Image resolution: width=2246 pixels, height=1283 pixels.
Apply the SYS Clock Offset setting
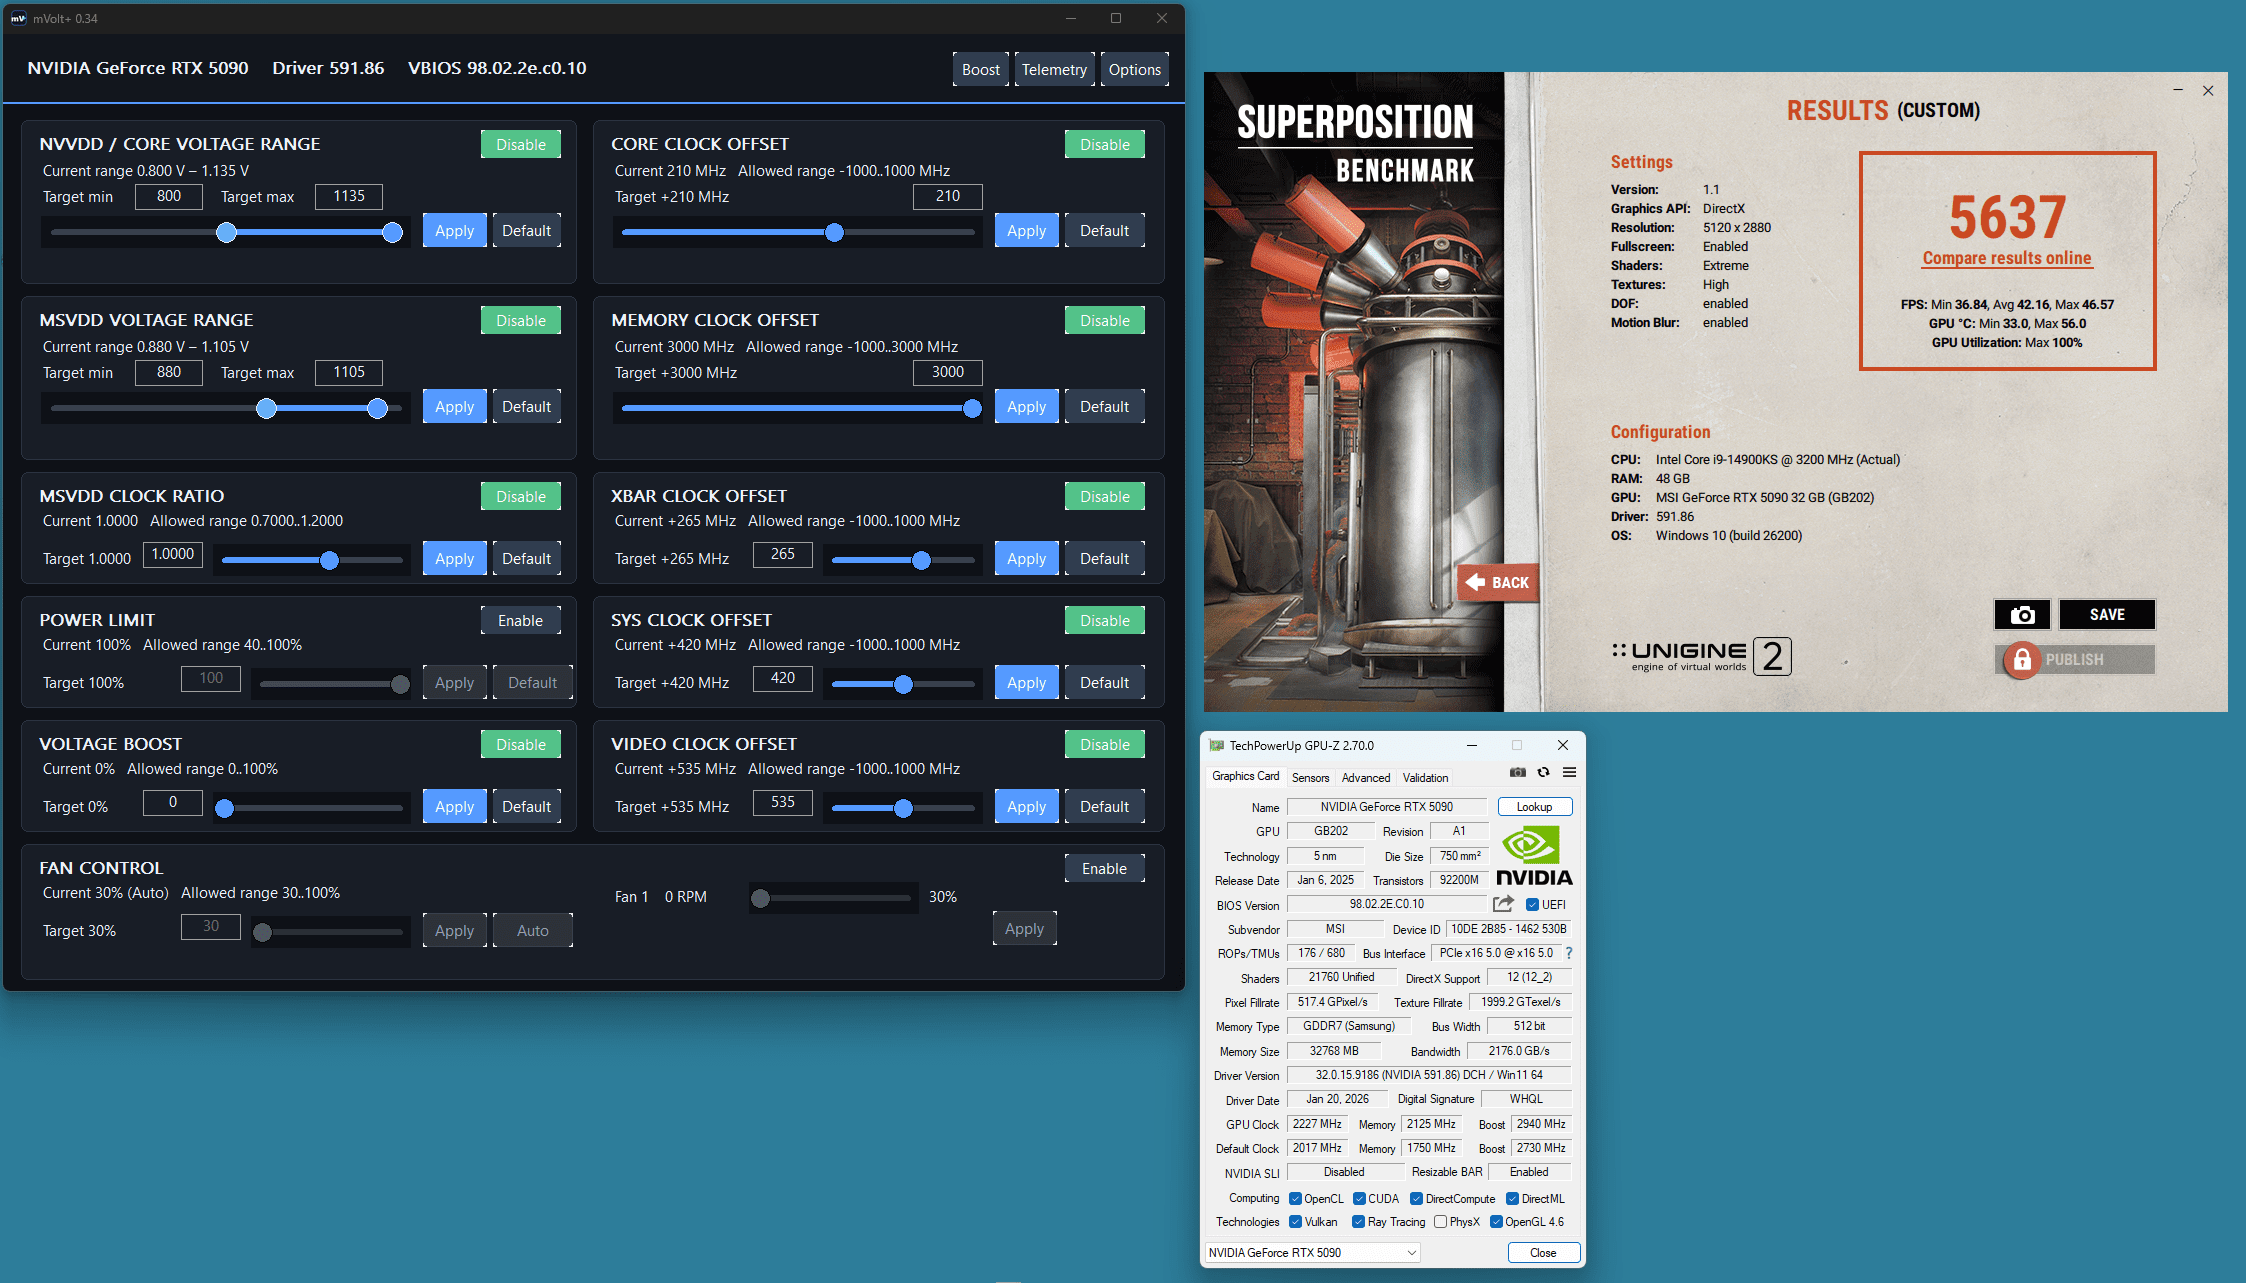(1026, 682)
